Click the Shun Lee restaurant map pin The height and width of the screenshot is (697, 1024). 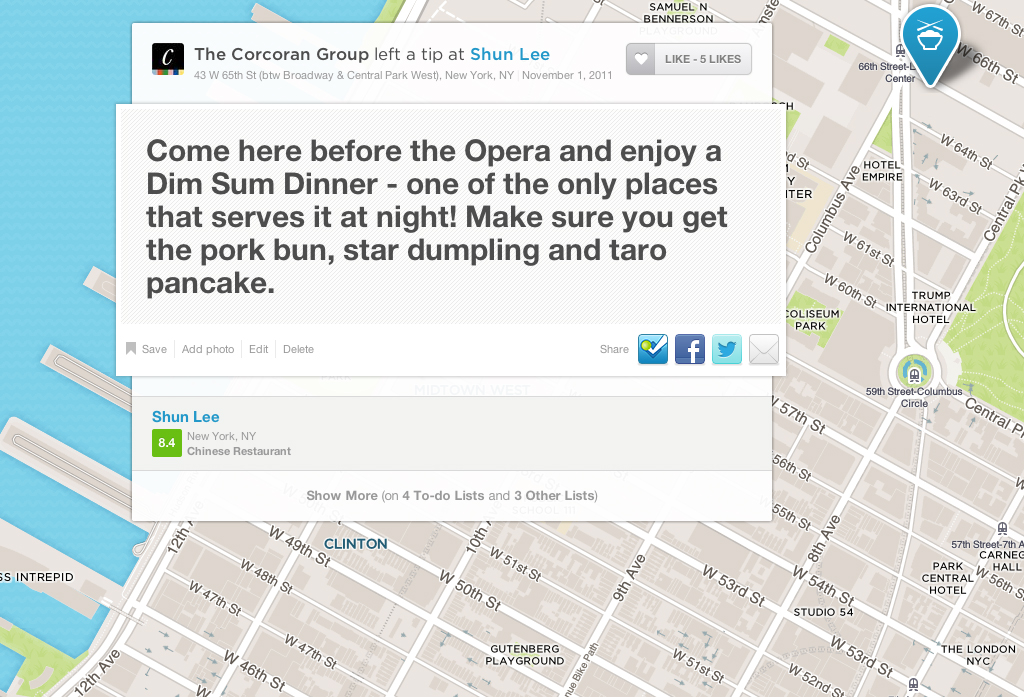930,42
